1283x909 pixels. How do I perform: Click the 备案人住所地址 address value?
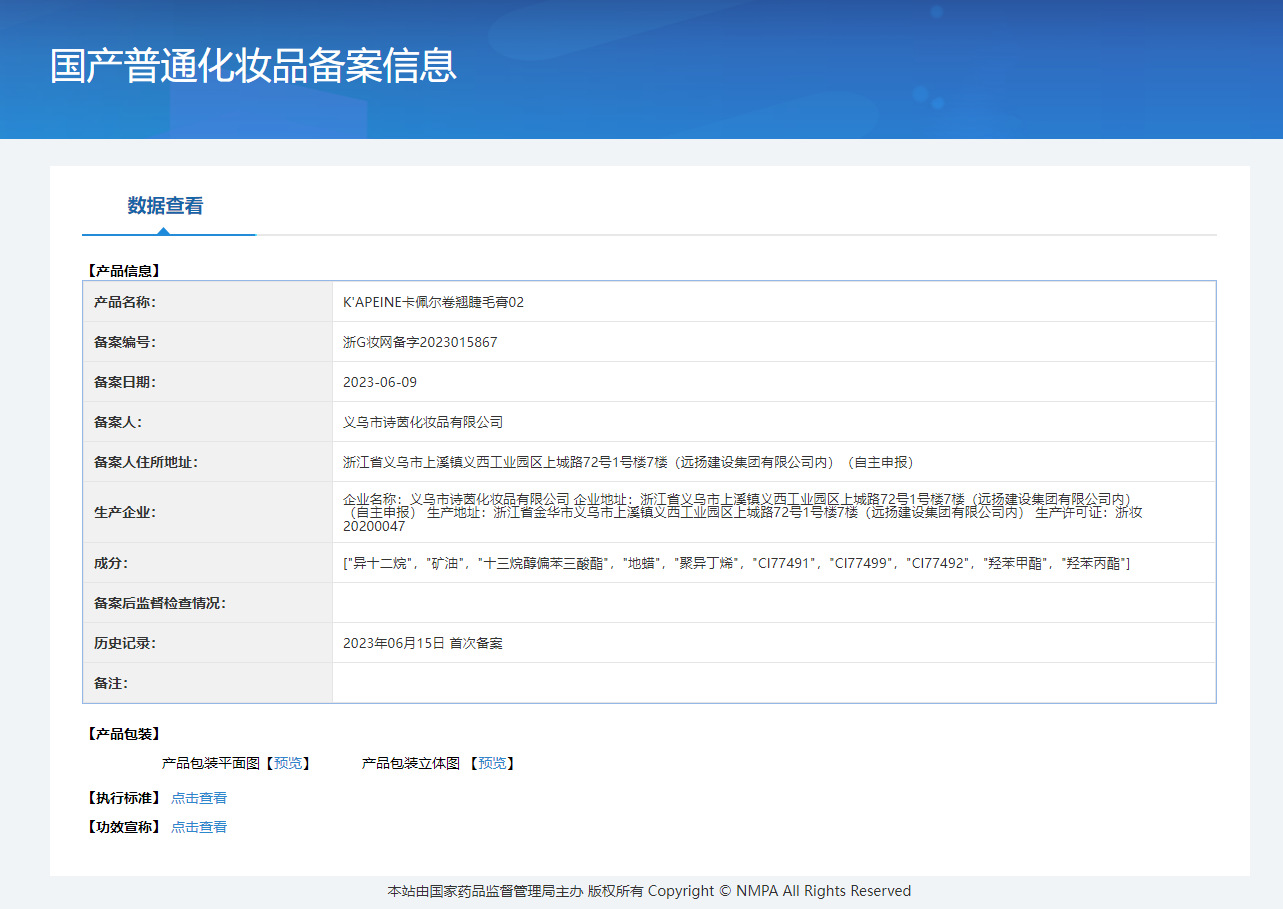(628, 462)
